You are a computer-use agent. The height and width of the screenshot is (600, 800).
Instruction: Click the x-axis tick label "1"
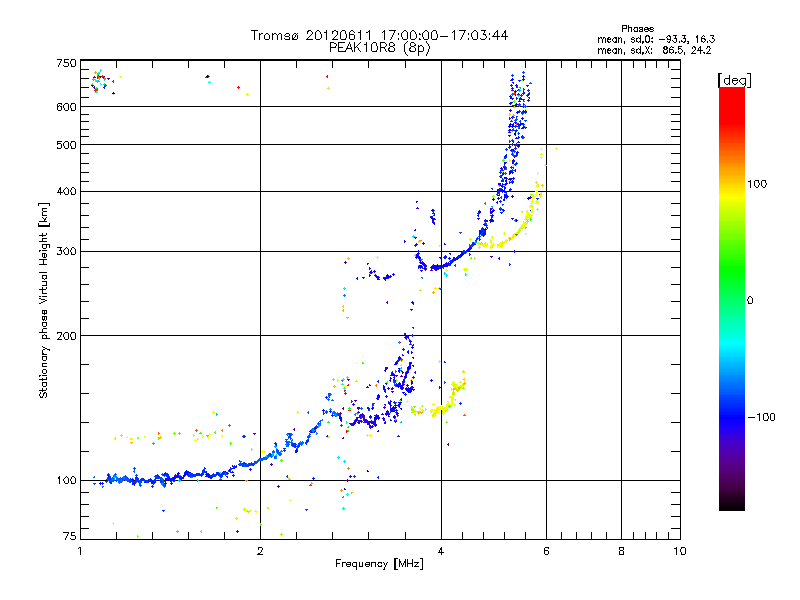pos(80,551)
